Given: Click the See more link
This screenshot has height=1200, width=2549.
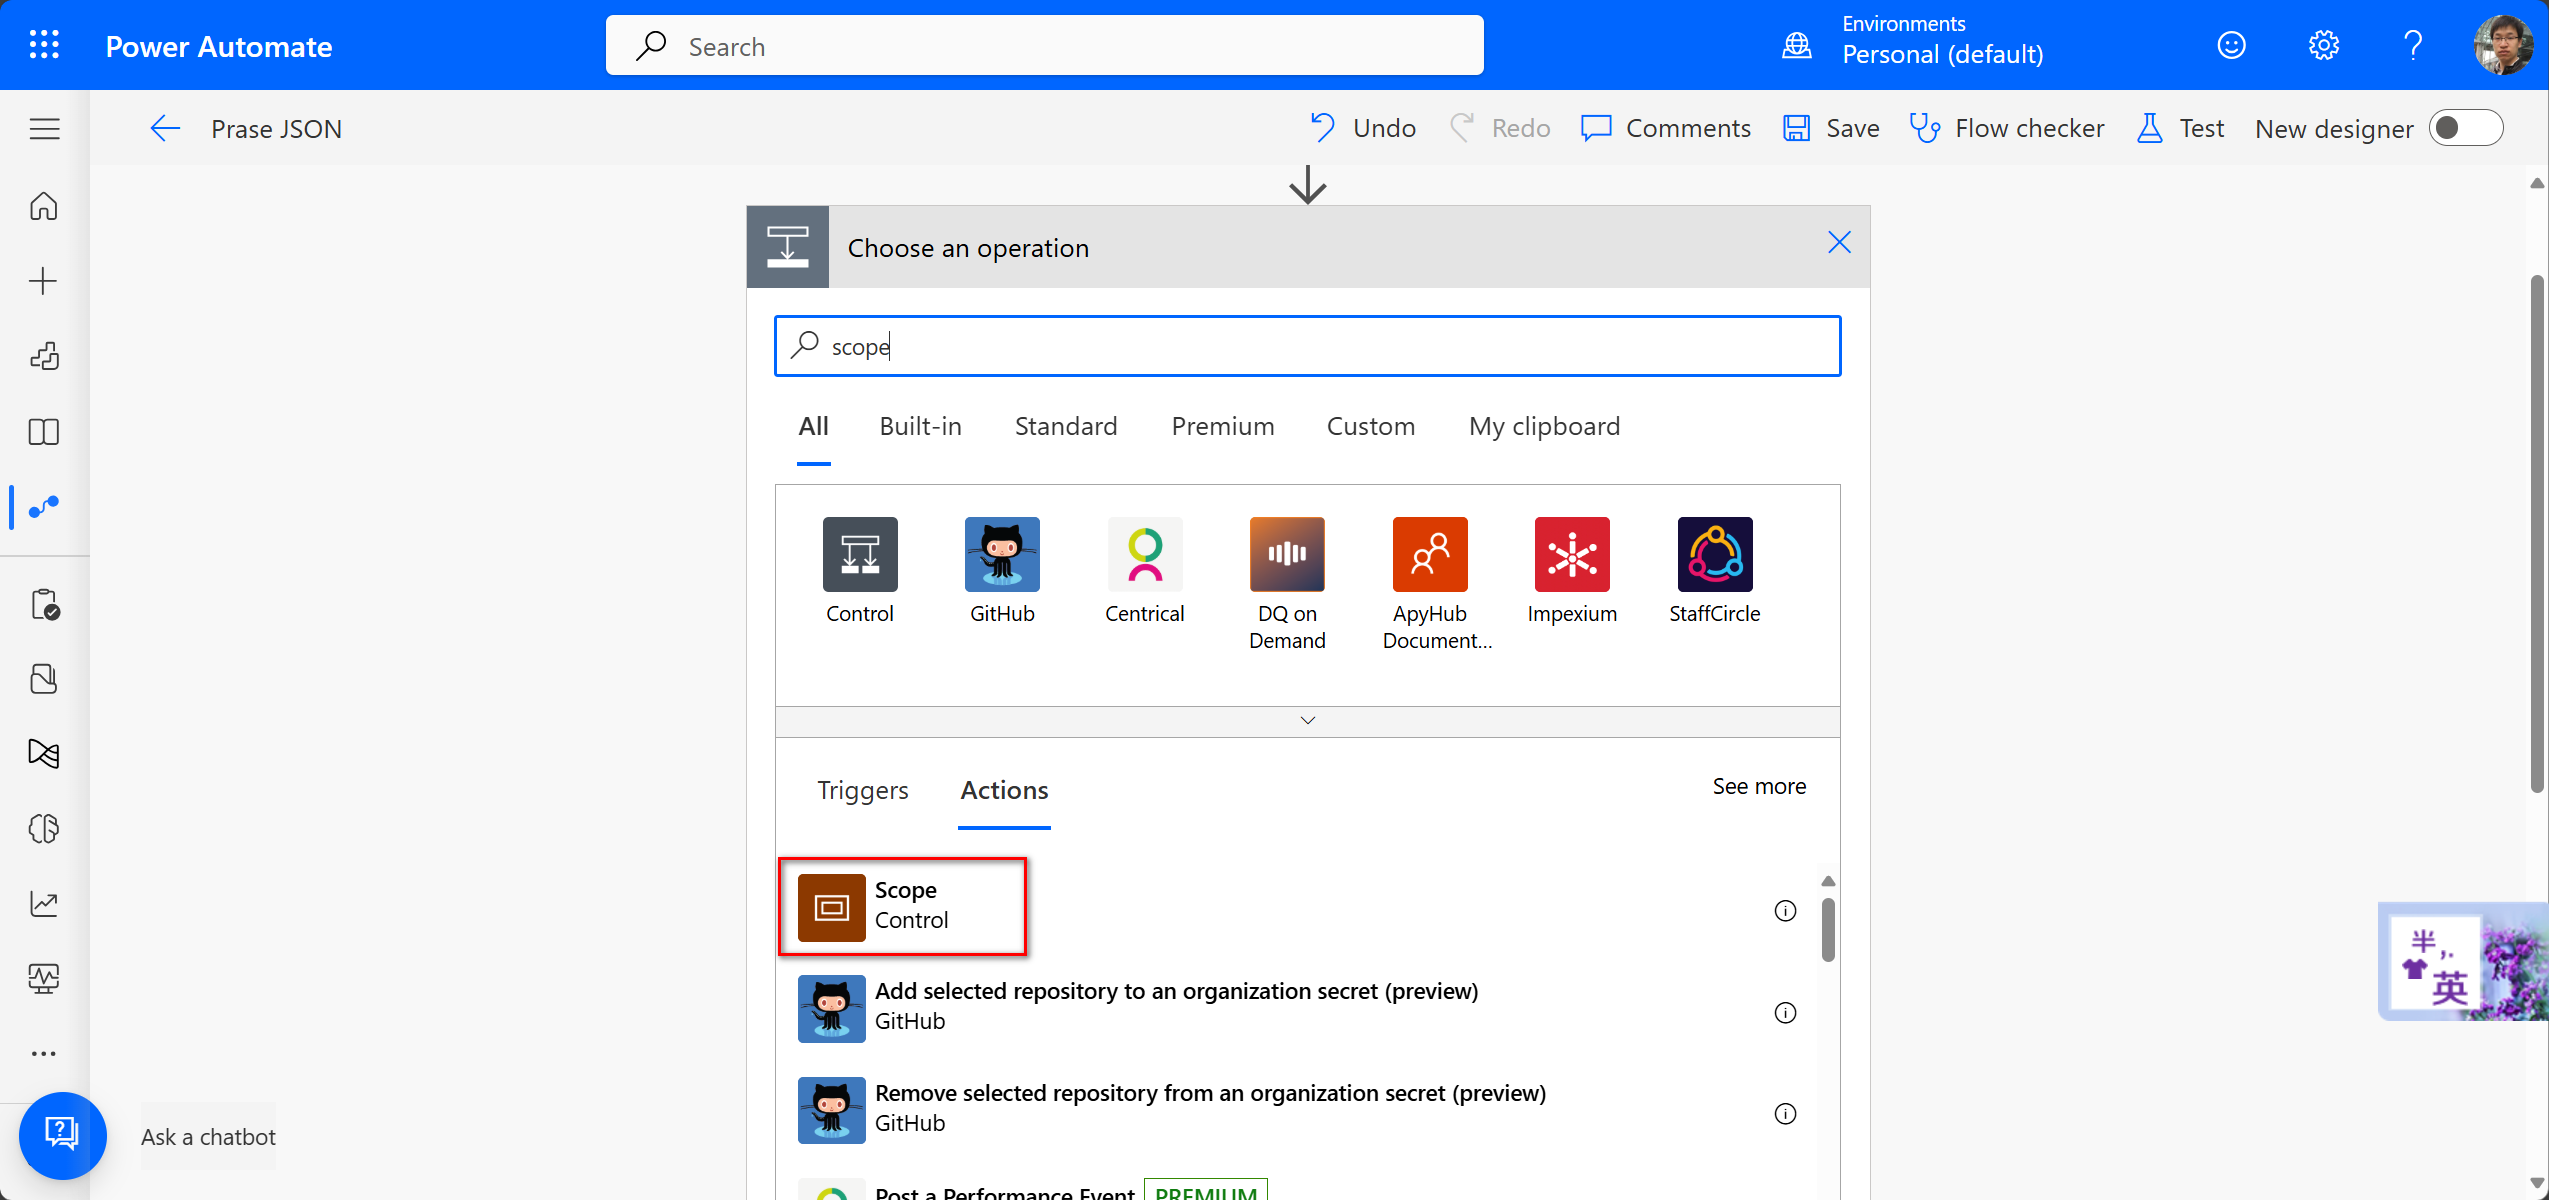Looking at the screenshot, I should pyautogui.click(x=1758, y=786).
